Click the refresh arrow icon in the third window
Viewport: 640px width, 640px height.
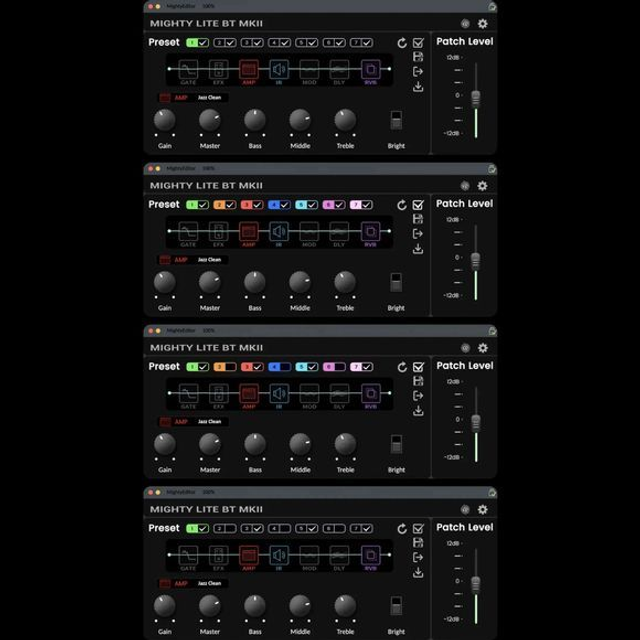point(402,367)
